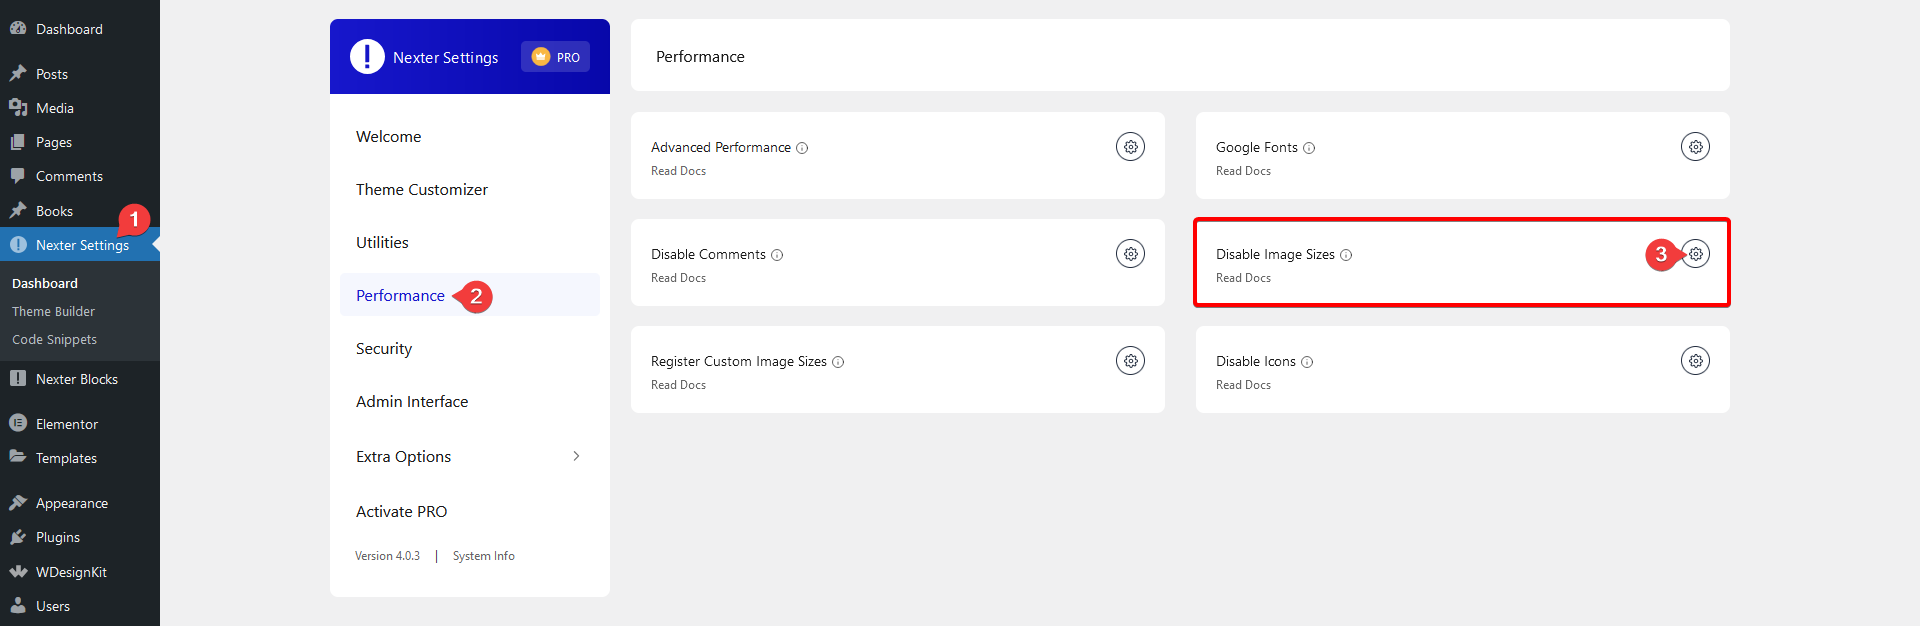Image resolution: width=1920 pixels, height=626 pixels.
Task: Click info icon beside Advanced Performance
Action: click(802, 148)
